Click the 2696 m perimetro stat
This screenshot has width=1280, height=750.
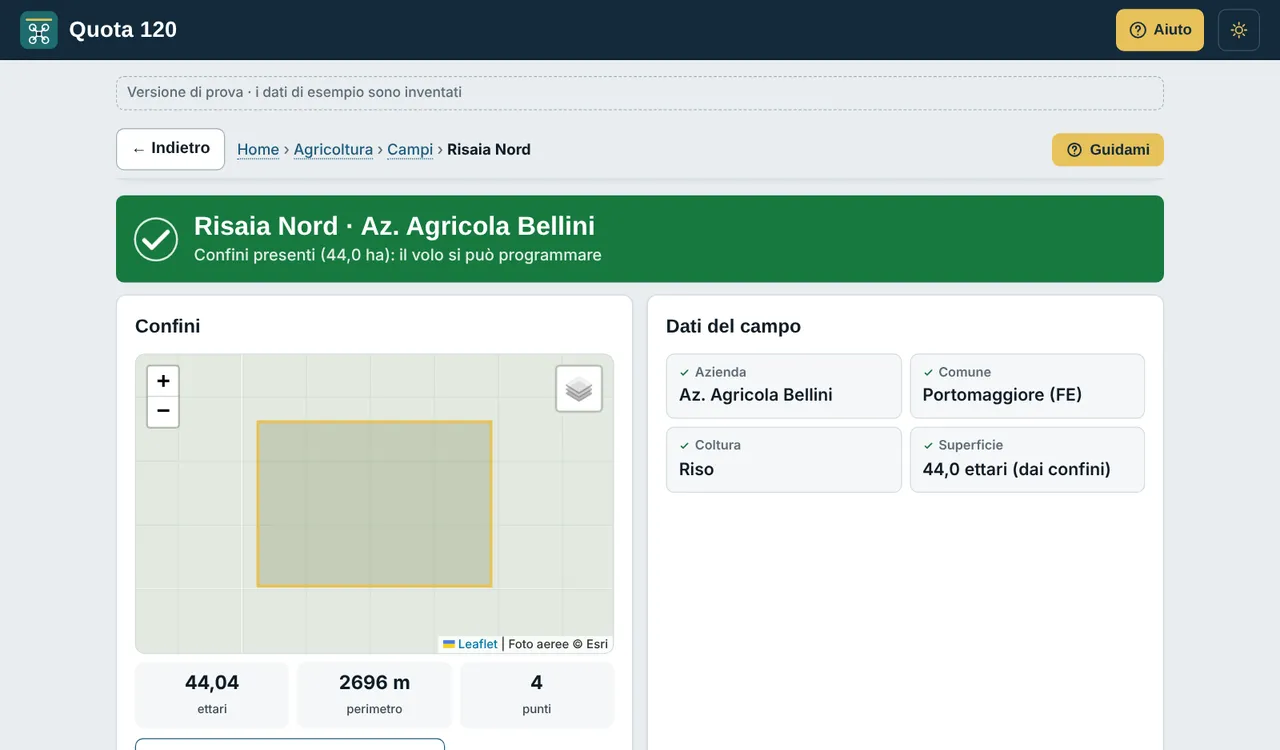[x=374, y=695]
